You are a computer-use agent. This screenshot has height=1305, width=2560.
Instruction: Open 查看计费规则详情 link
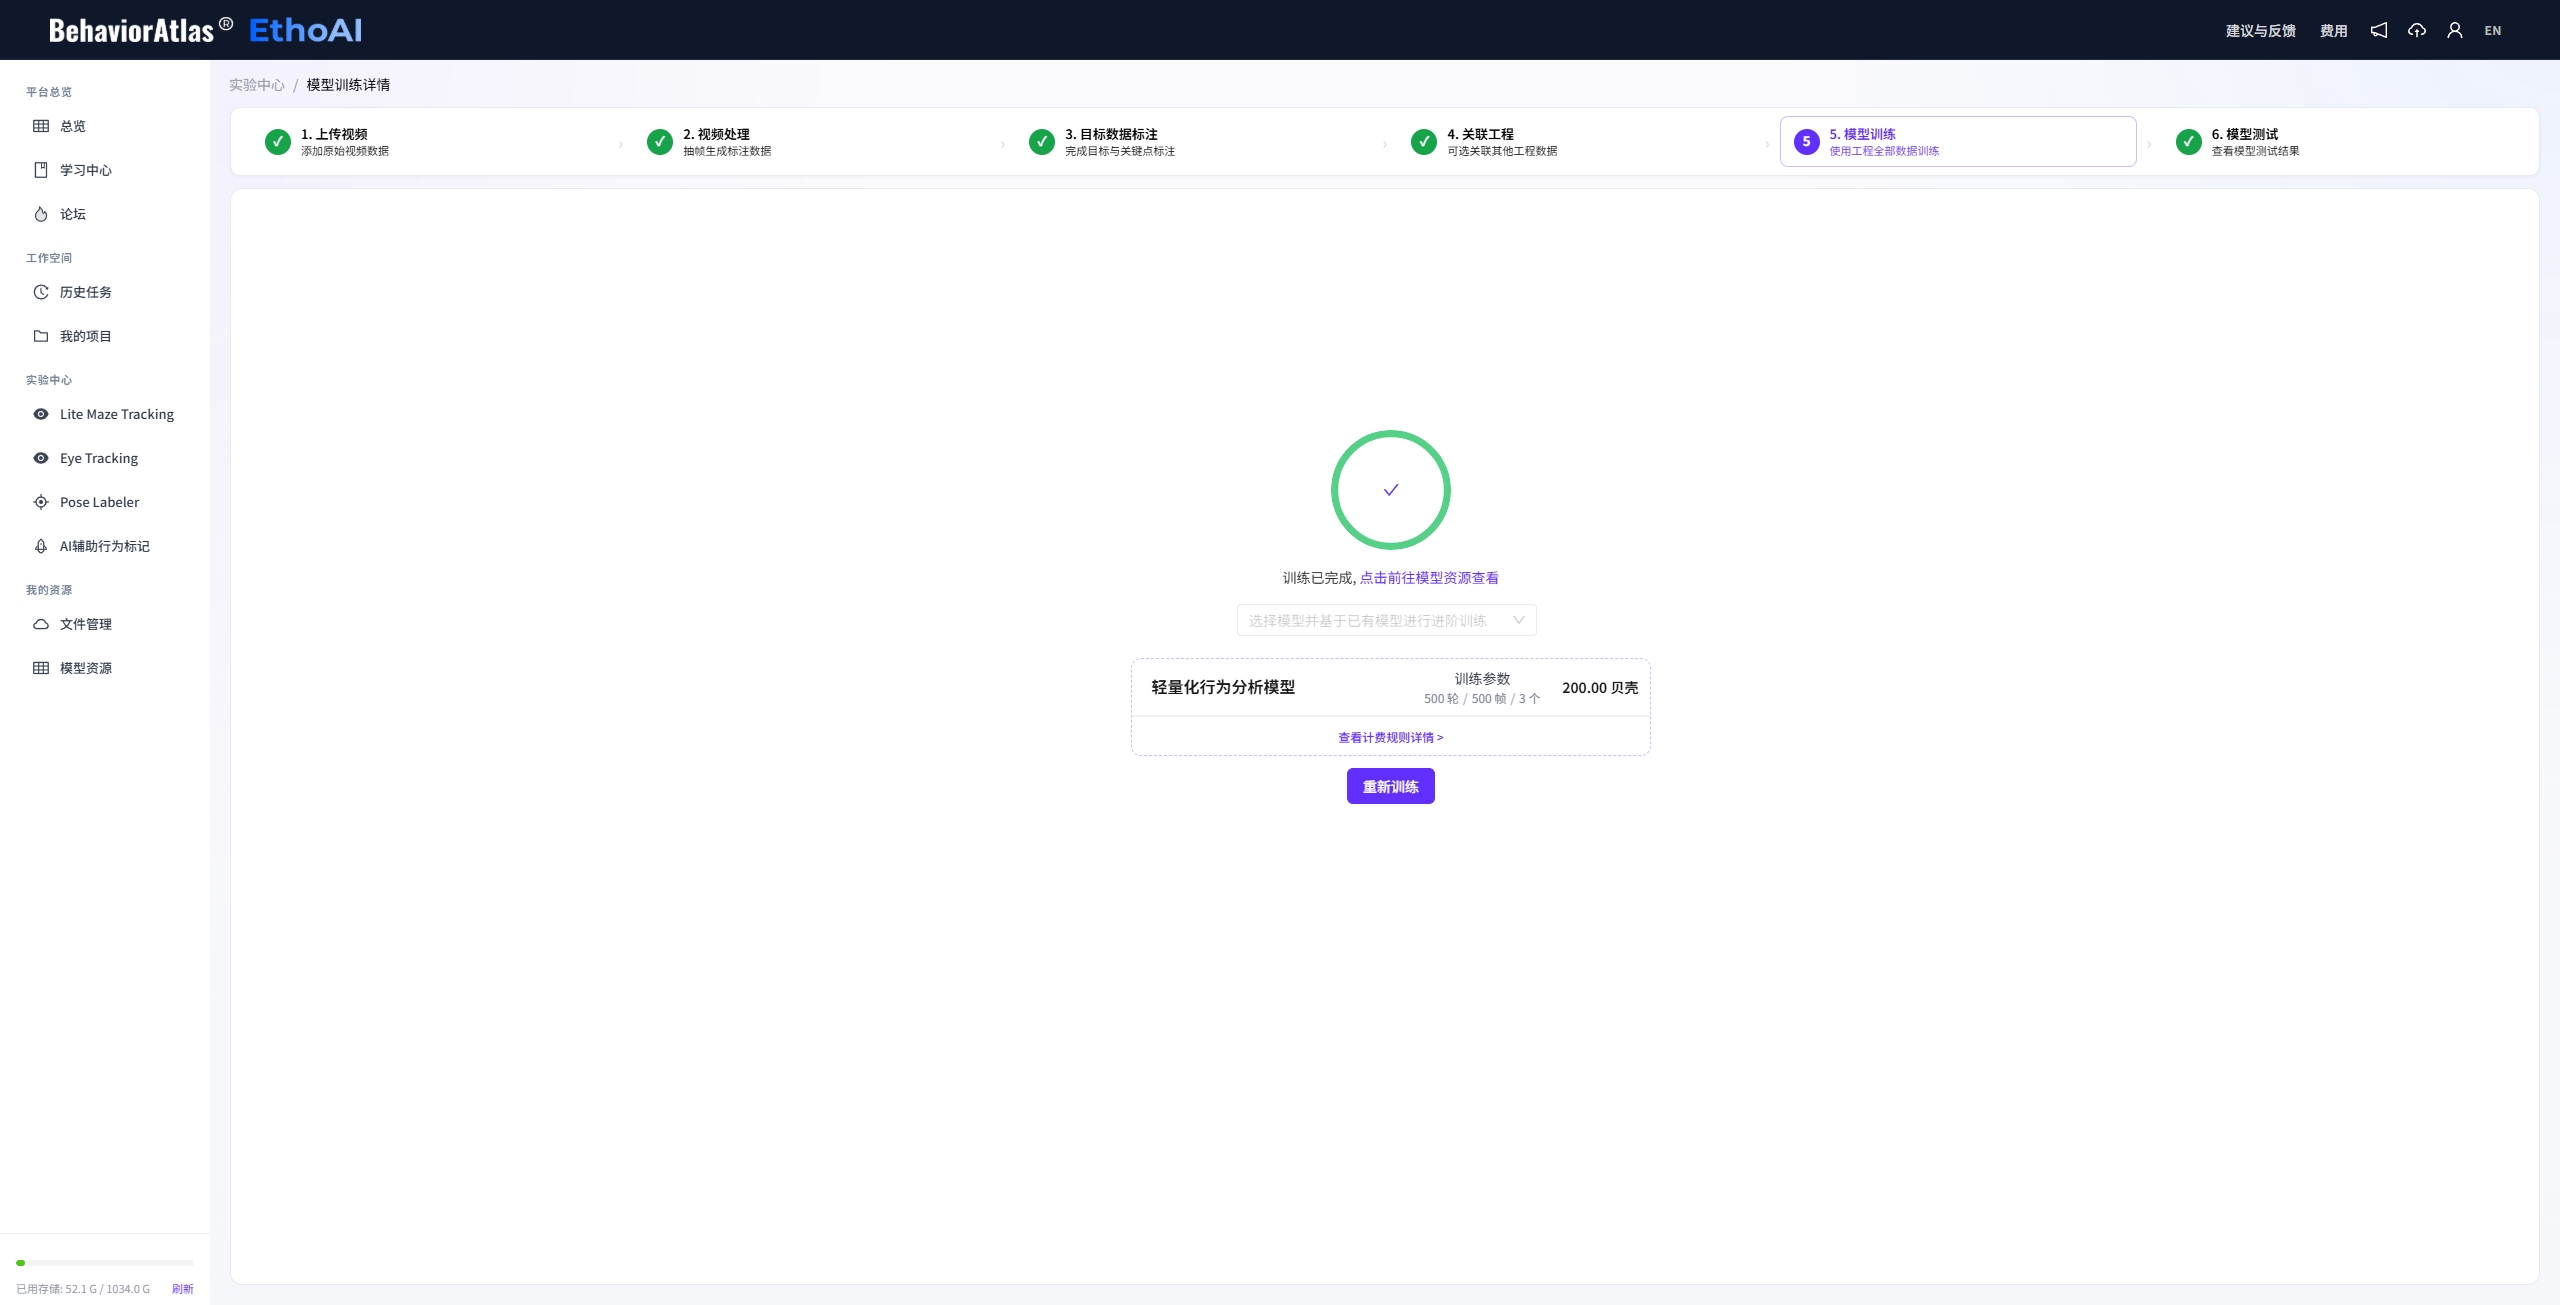click(1390, 738)
